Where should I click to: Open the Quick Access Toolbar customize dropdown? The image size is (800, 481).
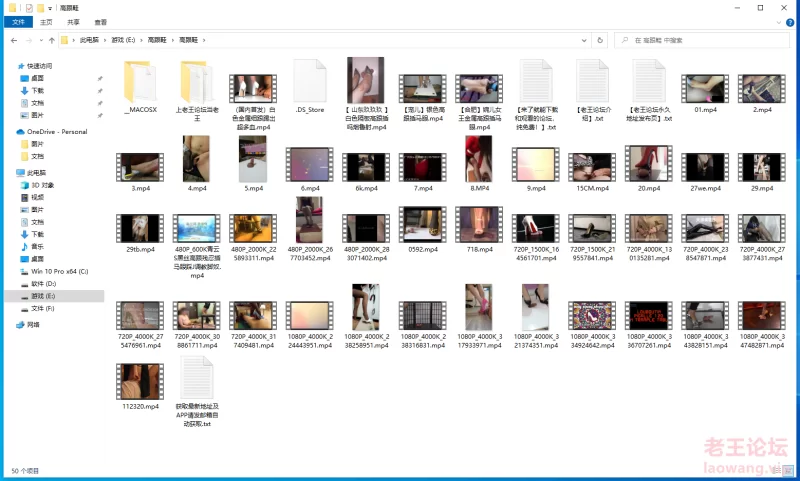pos(50,8)
